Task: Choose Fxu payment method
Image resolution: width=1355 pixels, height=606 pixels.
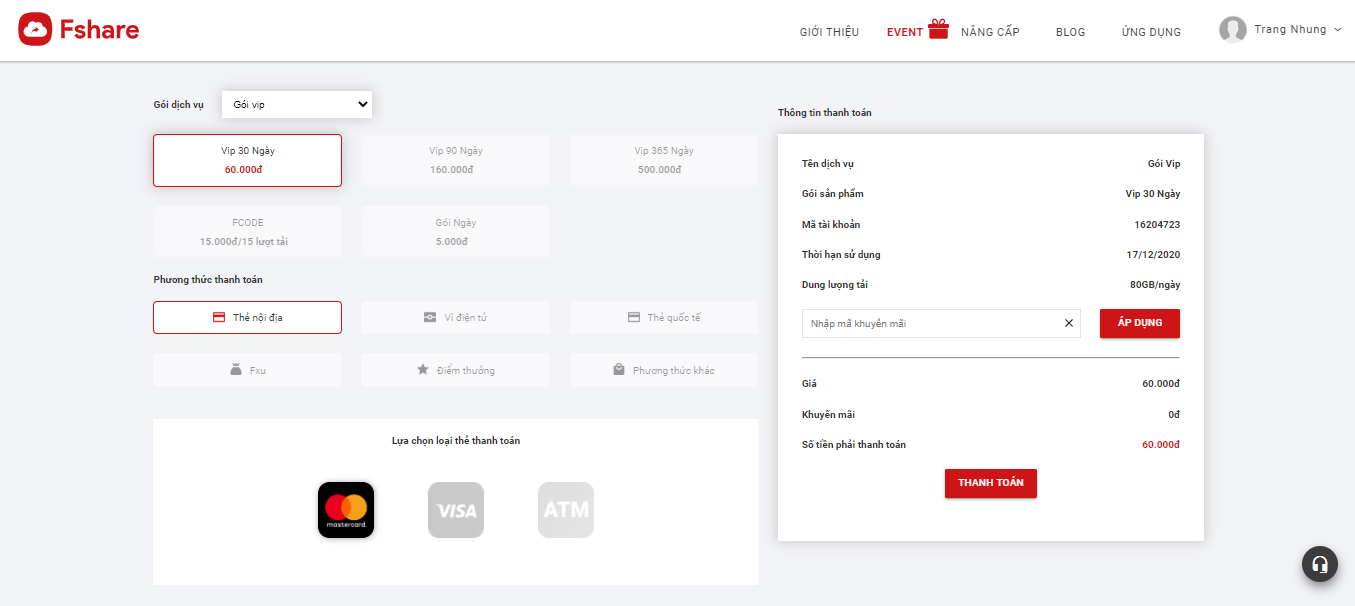Action: point(247,370)
